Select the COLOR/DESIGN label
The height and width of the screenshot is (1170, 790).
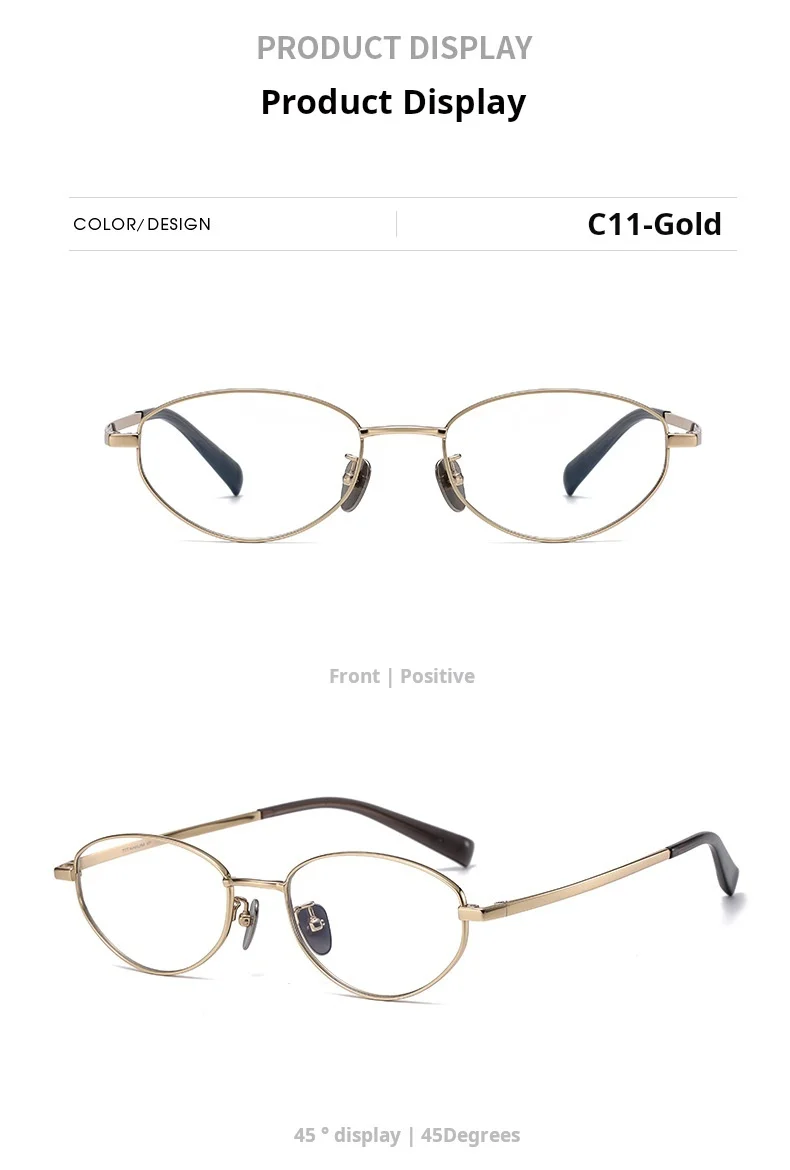click(142, 224)
